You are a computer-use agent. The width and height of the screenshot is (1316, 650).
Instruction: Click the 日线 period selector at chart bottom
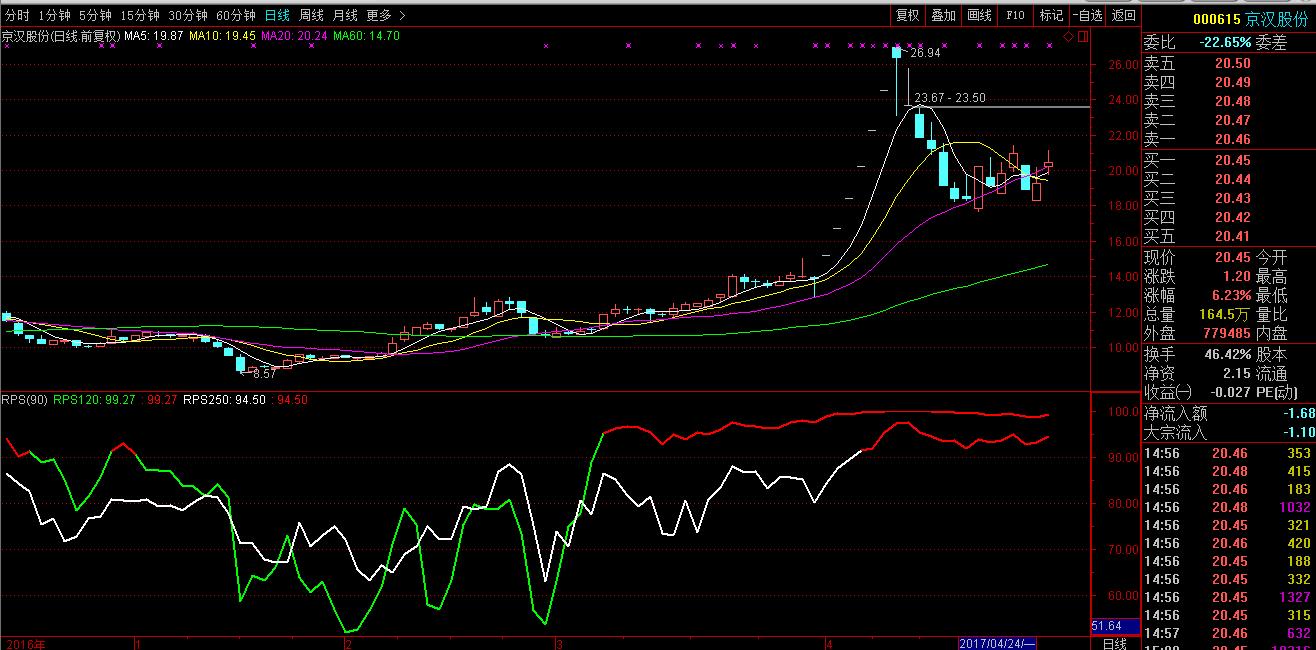(x=1114, y=643)
